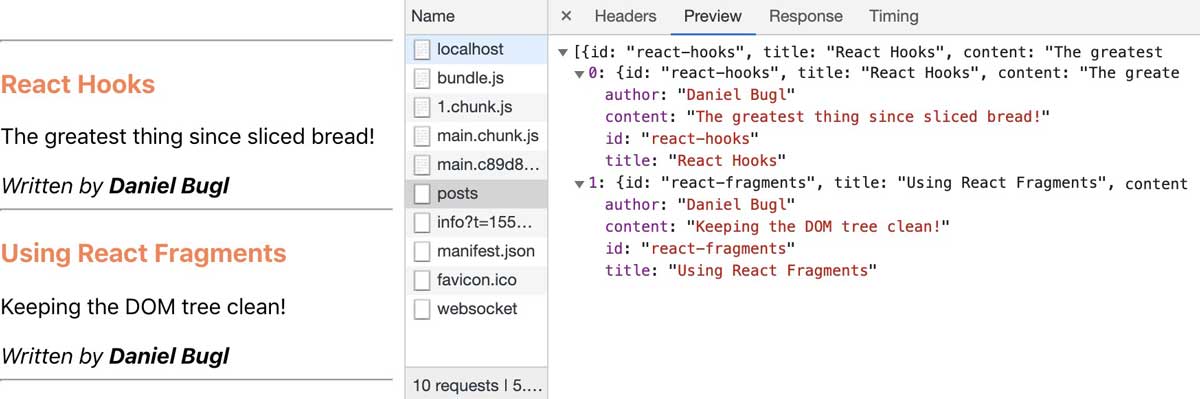The width and height of the screenshot is (1200, 399).
Task: Click the icon beside manifest.json
Action: (x=422, y=251)
